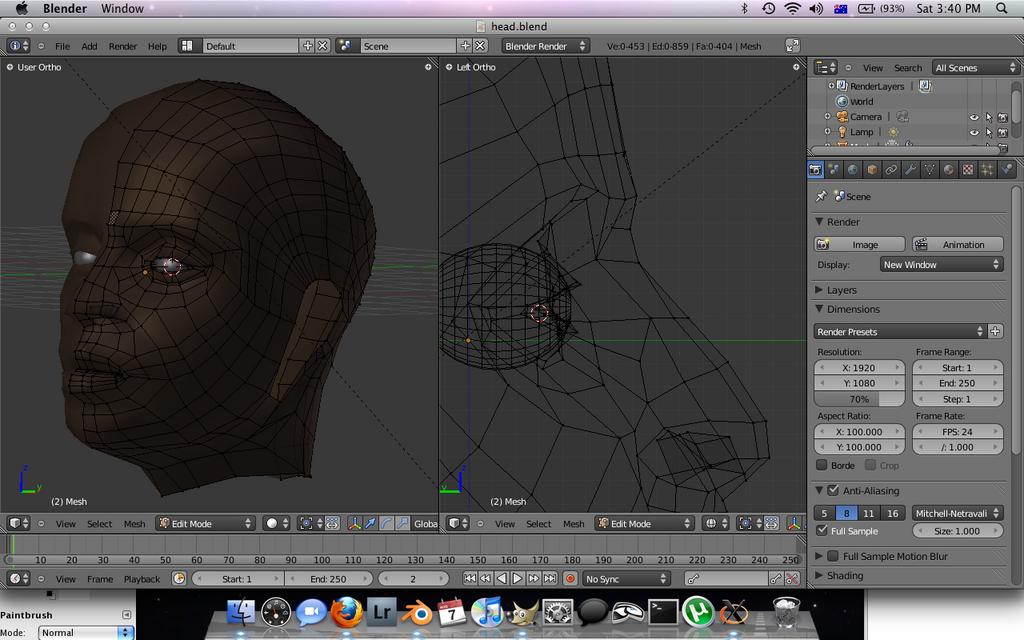Open the Add menu
Screen dimensions: 1024x640
click(x=89, y=46)
